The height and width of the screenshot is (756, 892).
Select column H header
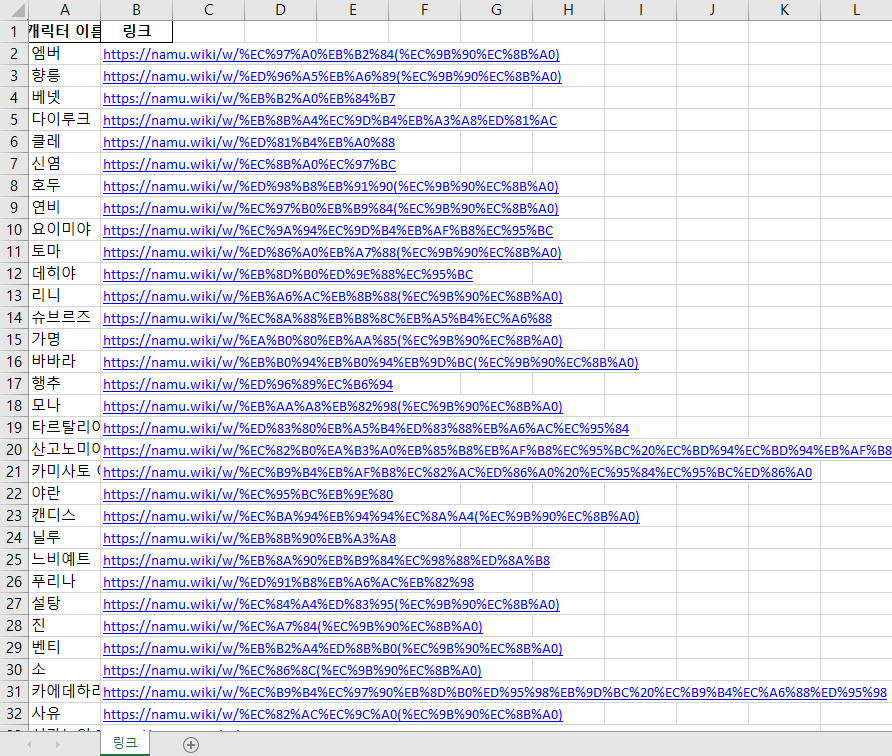click(x=568, y=10)
